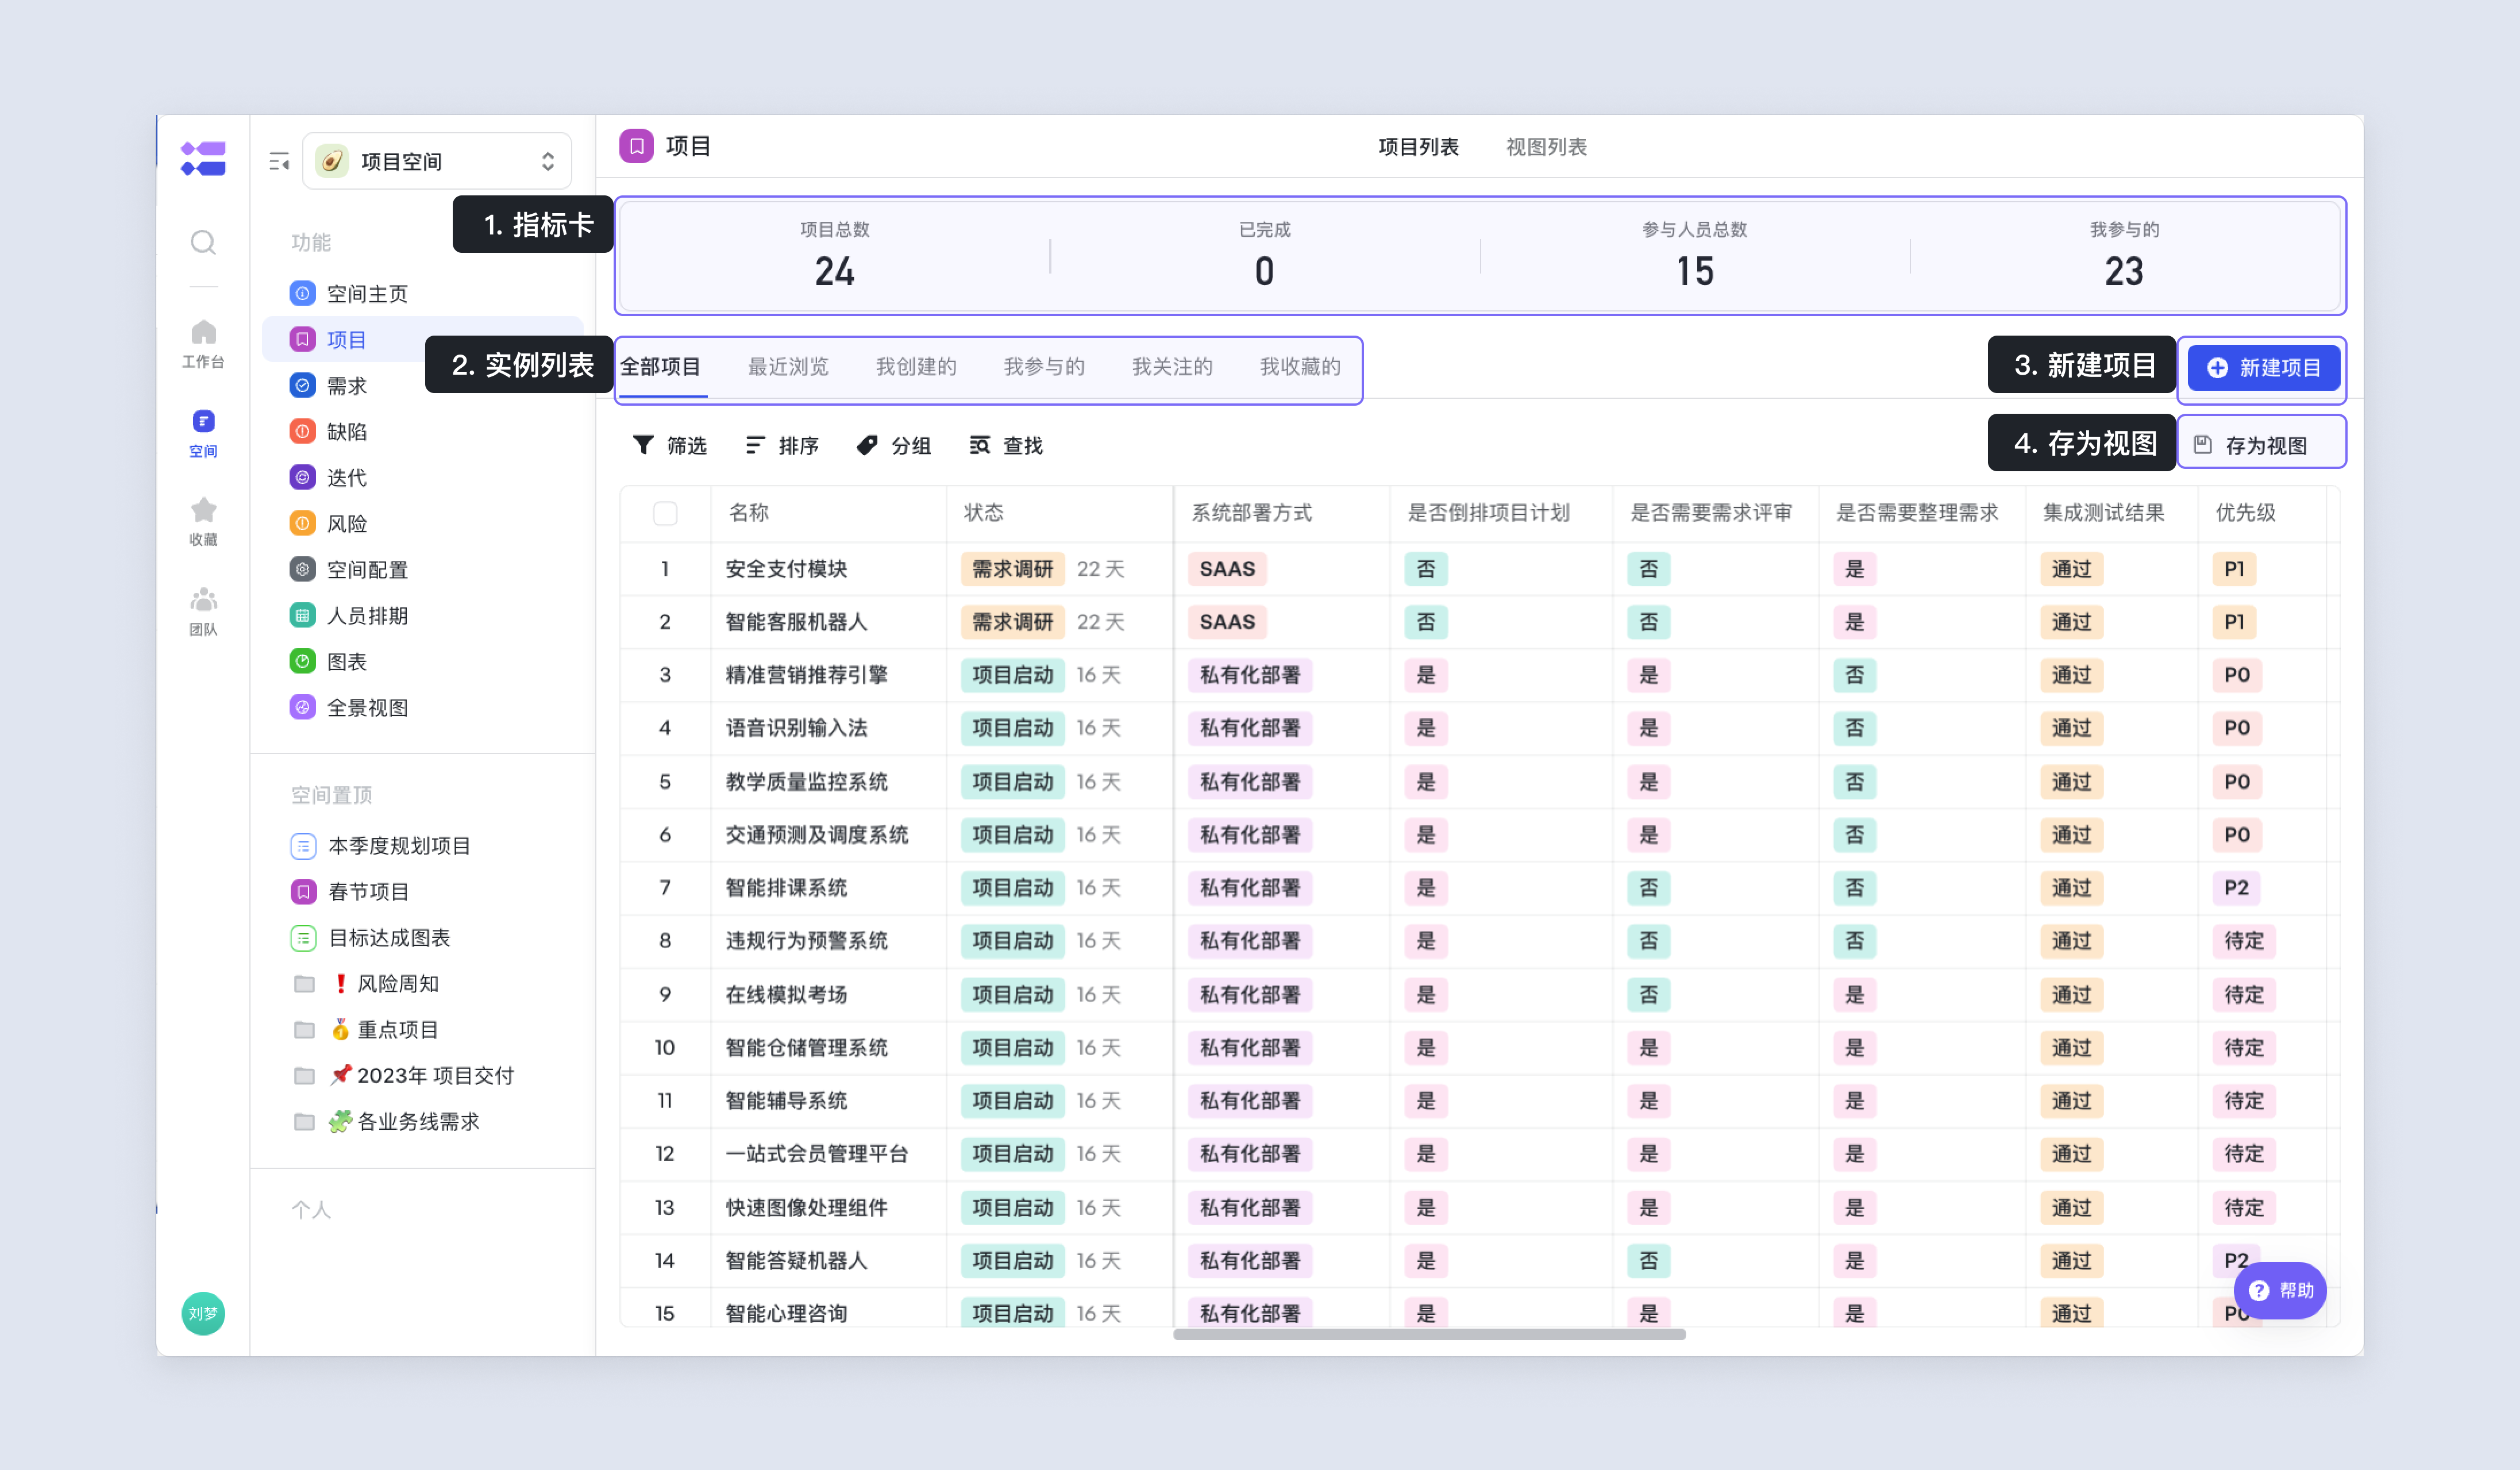Open 空间配置 settings in the sidebar
This screenshot has height=1470, width=2520.
coord(422,570)
